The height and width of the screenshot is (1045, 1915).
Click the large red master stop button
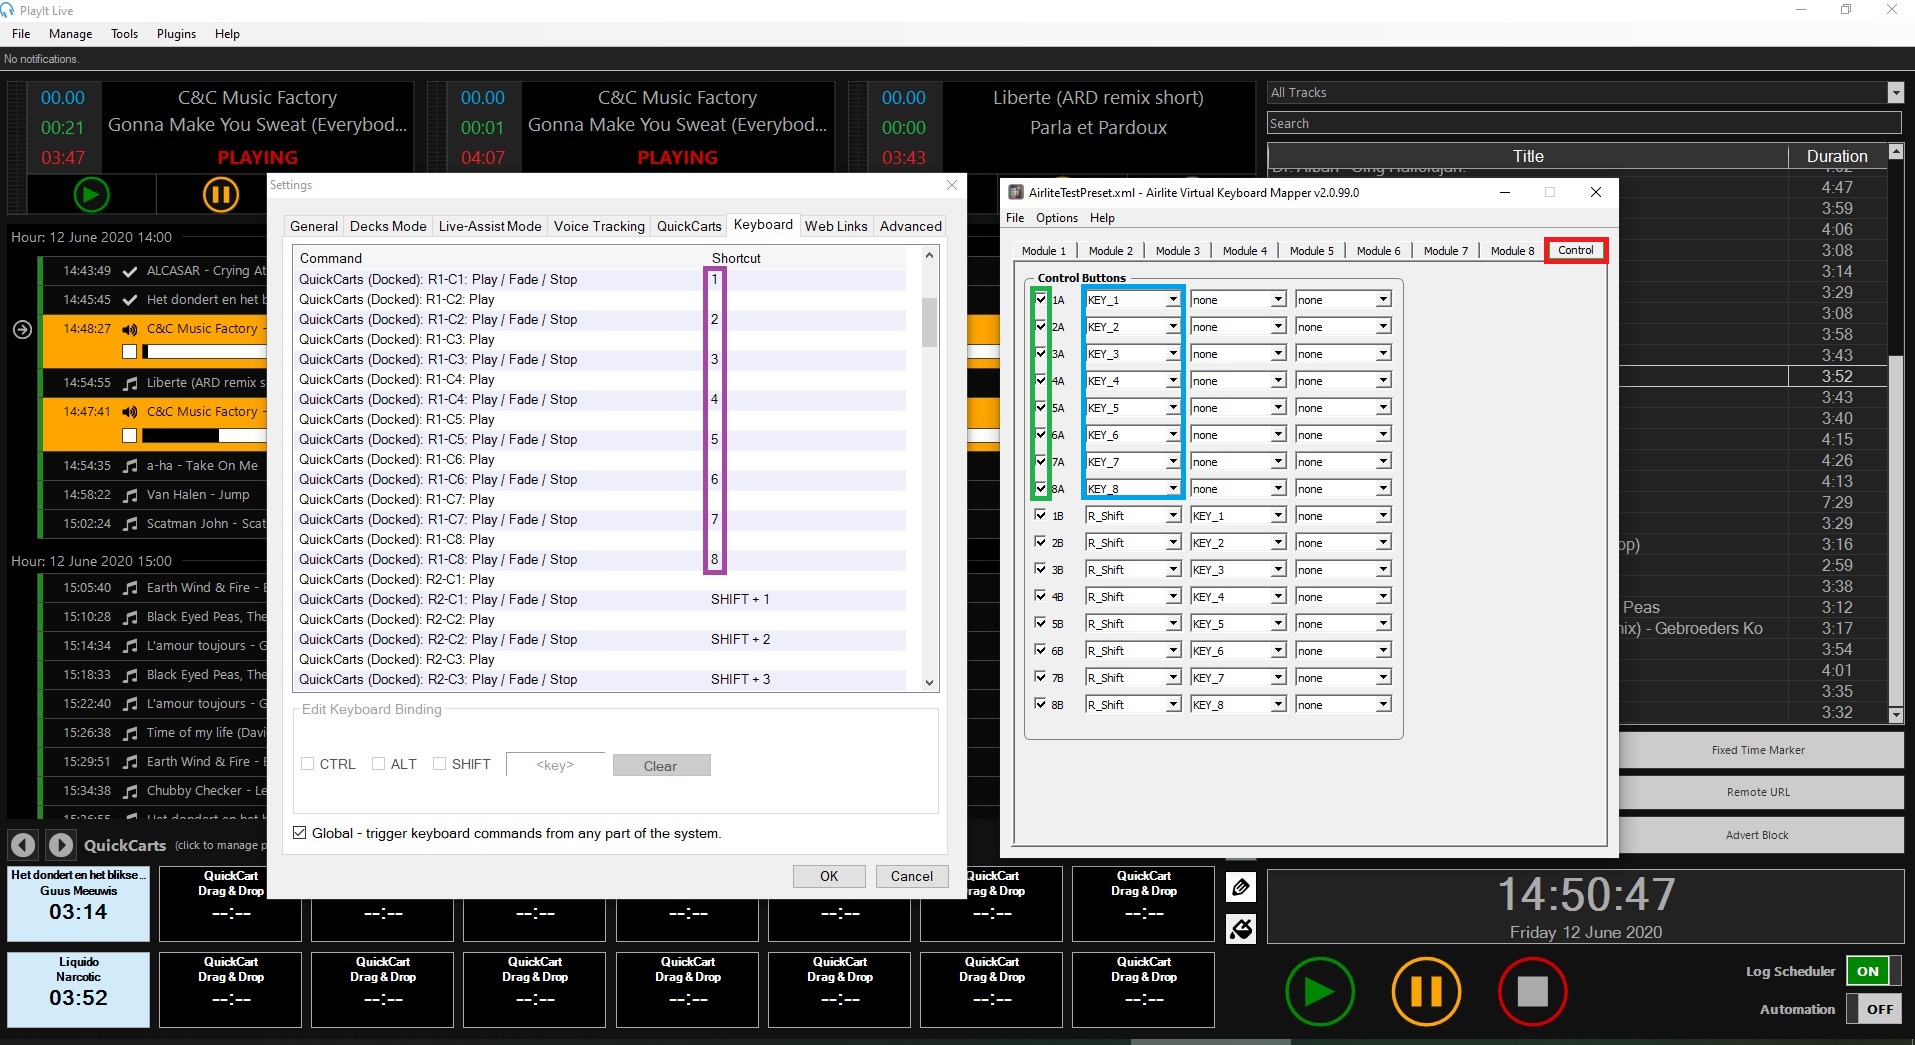[1531, 991]
